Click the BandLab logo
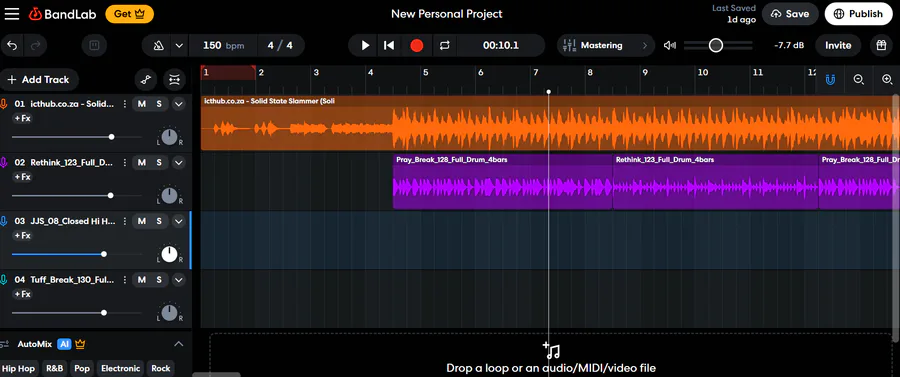This screenshot has height=377, width=900. tap(63, 14)
